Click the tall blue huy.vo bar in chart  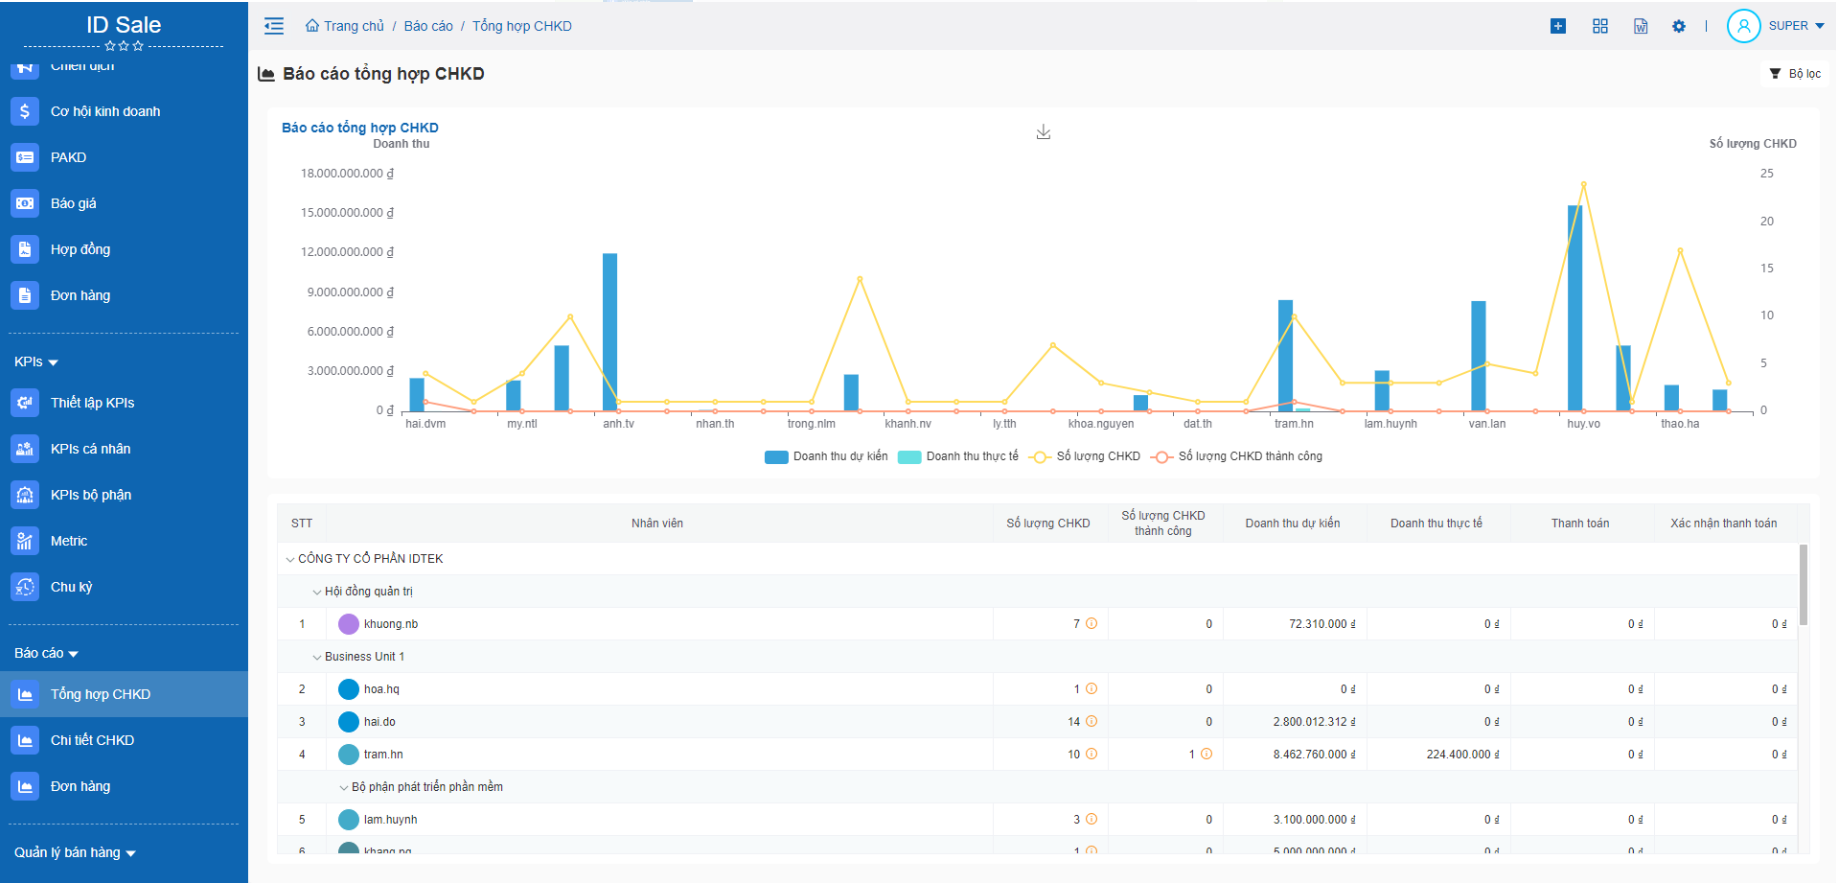1575,308
